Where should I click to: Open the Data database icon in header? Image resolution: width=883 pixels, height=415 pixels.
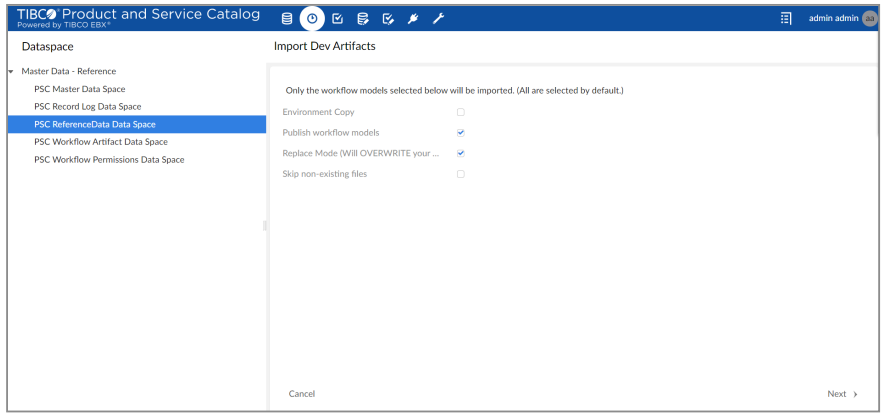287,18
